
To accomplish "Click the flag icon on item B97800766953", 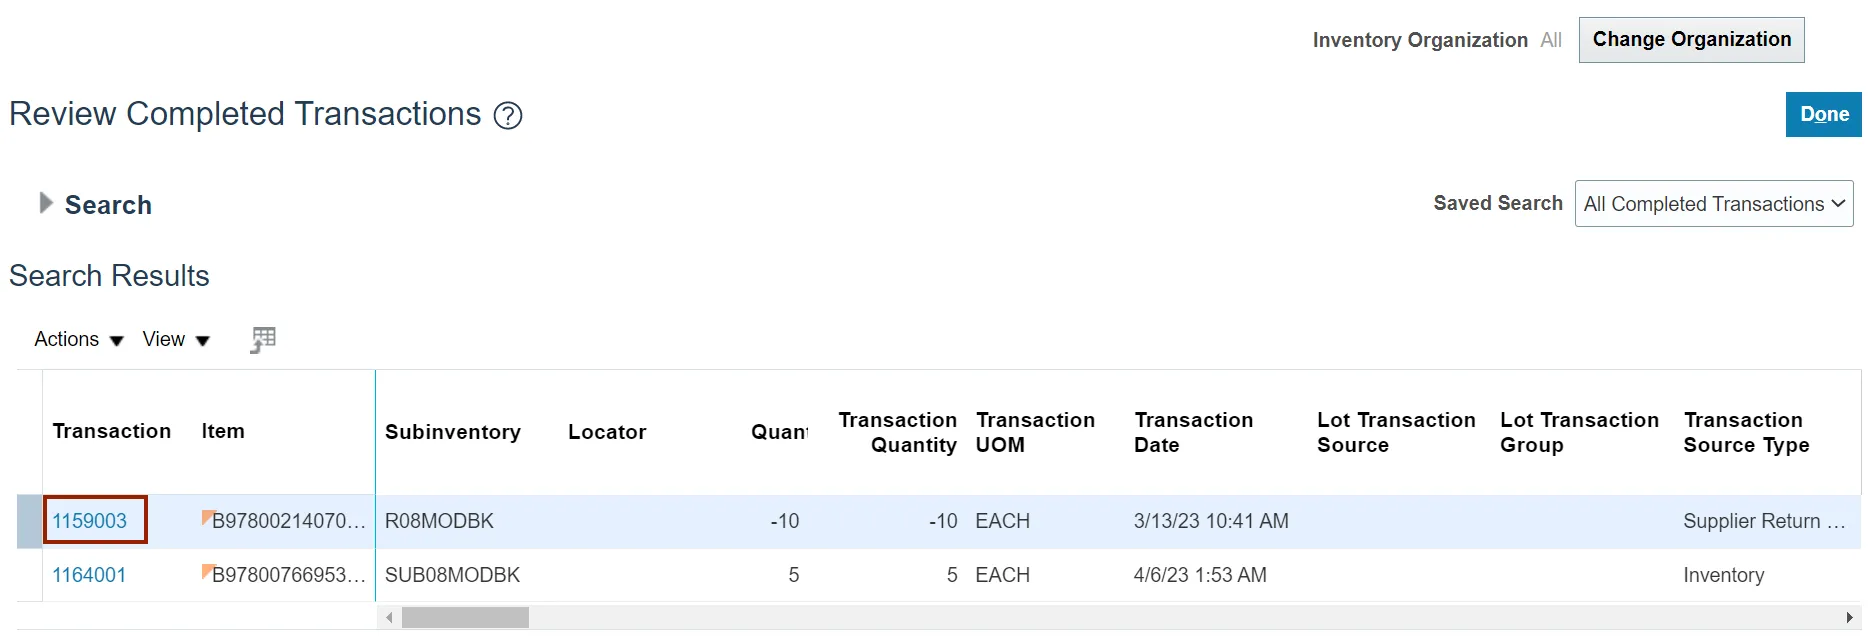I will coord(208,571).
